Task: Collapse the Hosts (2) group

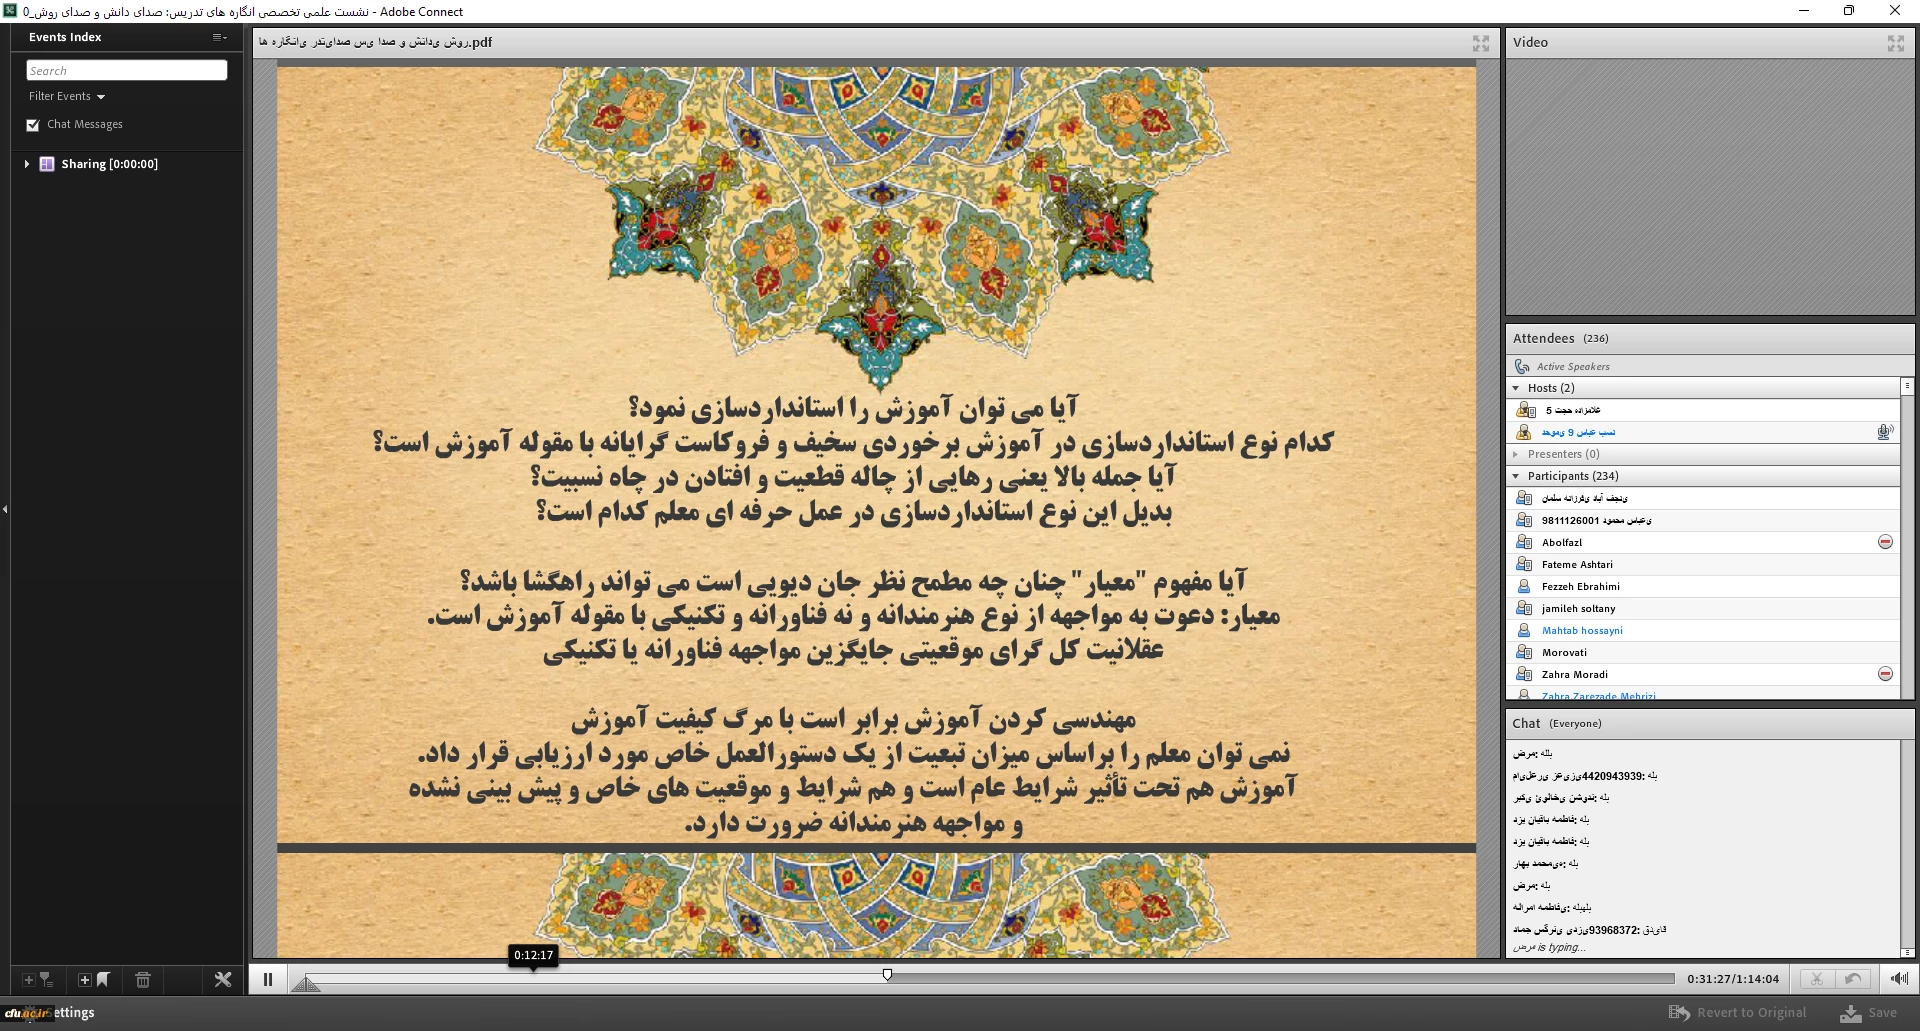Action: [x=1516, y=388]
